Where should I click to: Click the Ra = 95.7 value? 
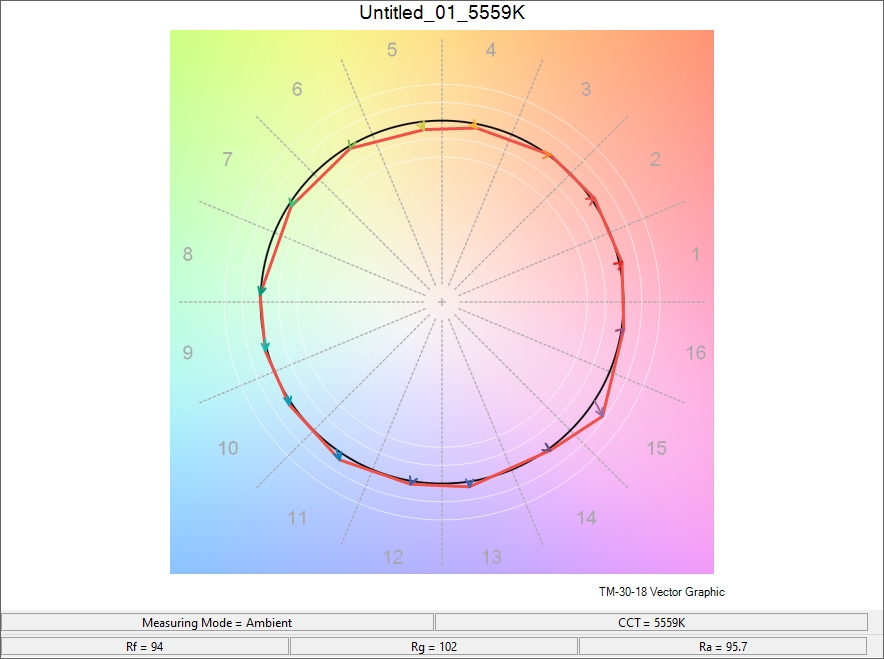tap(723, 647)
